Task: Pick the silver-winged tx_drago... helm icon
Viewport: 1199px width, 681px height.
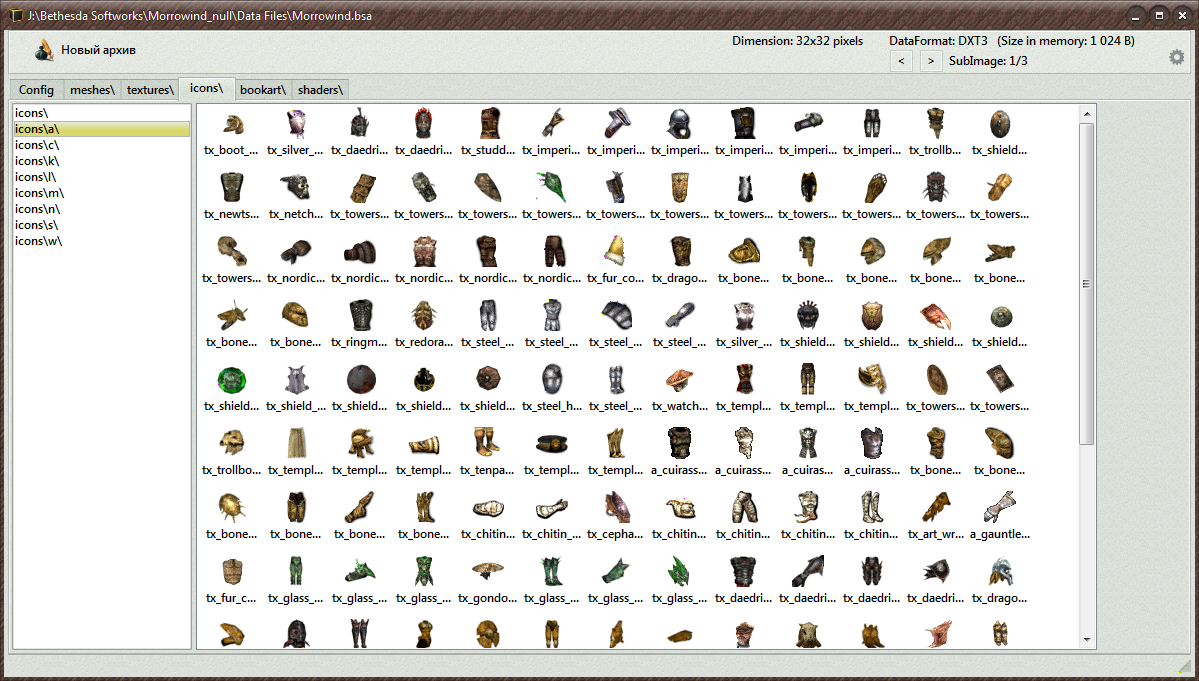Action: [1000, 572]
